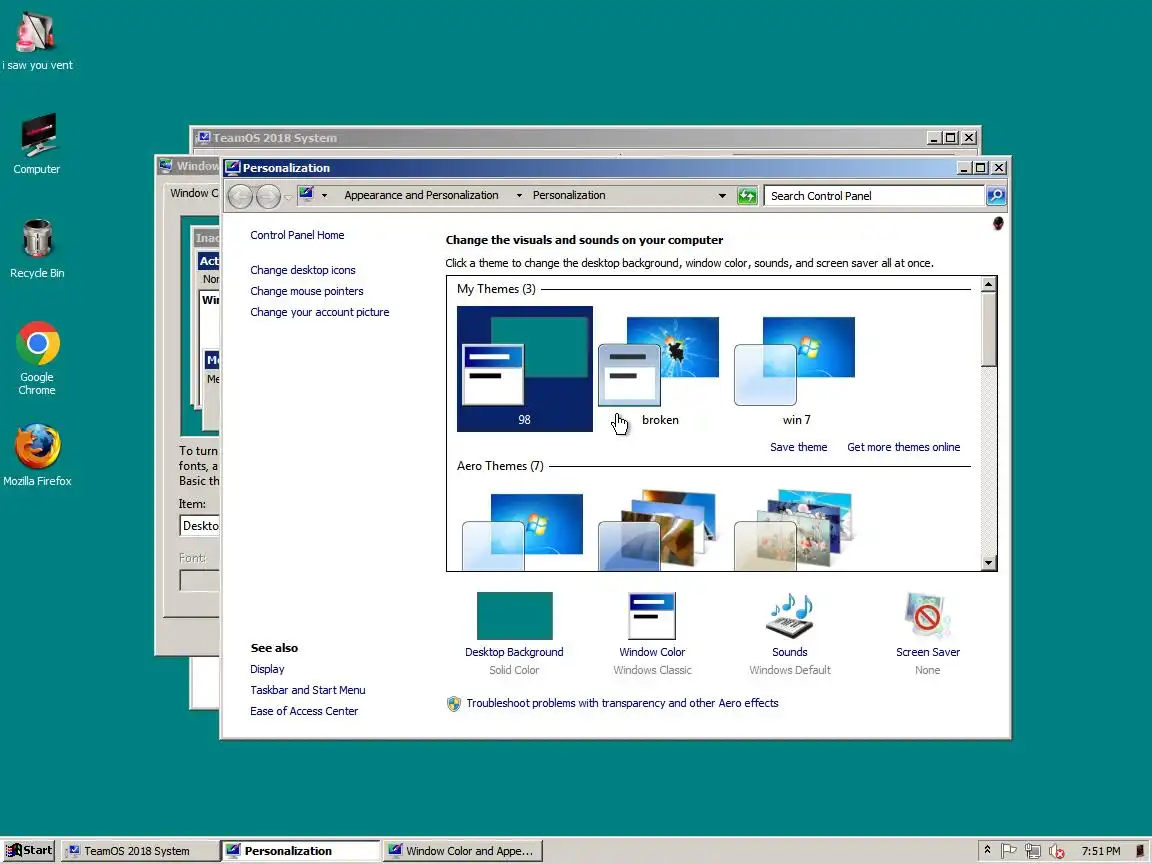Screen dimensions: 1152x864
Task: Open the dropdown arrow before Appearance and Personalization
Action: tap(325, 195)
